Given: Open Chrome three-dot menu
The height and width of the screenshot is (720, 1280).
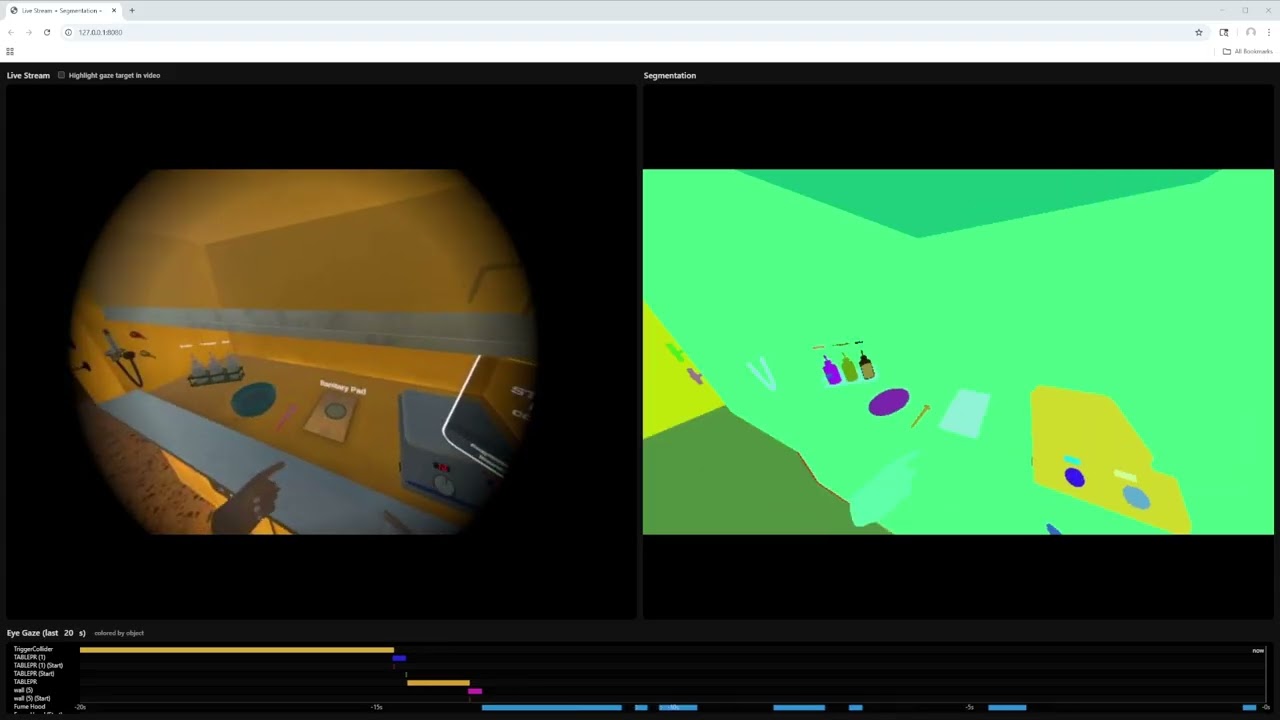Looking at the screenshot, I should pyautogui.click(x=1268, y=32).
